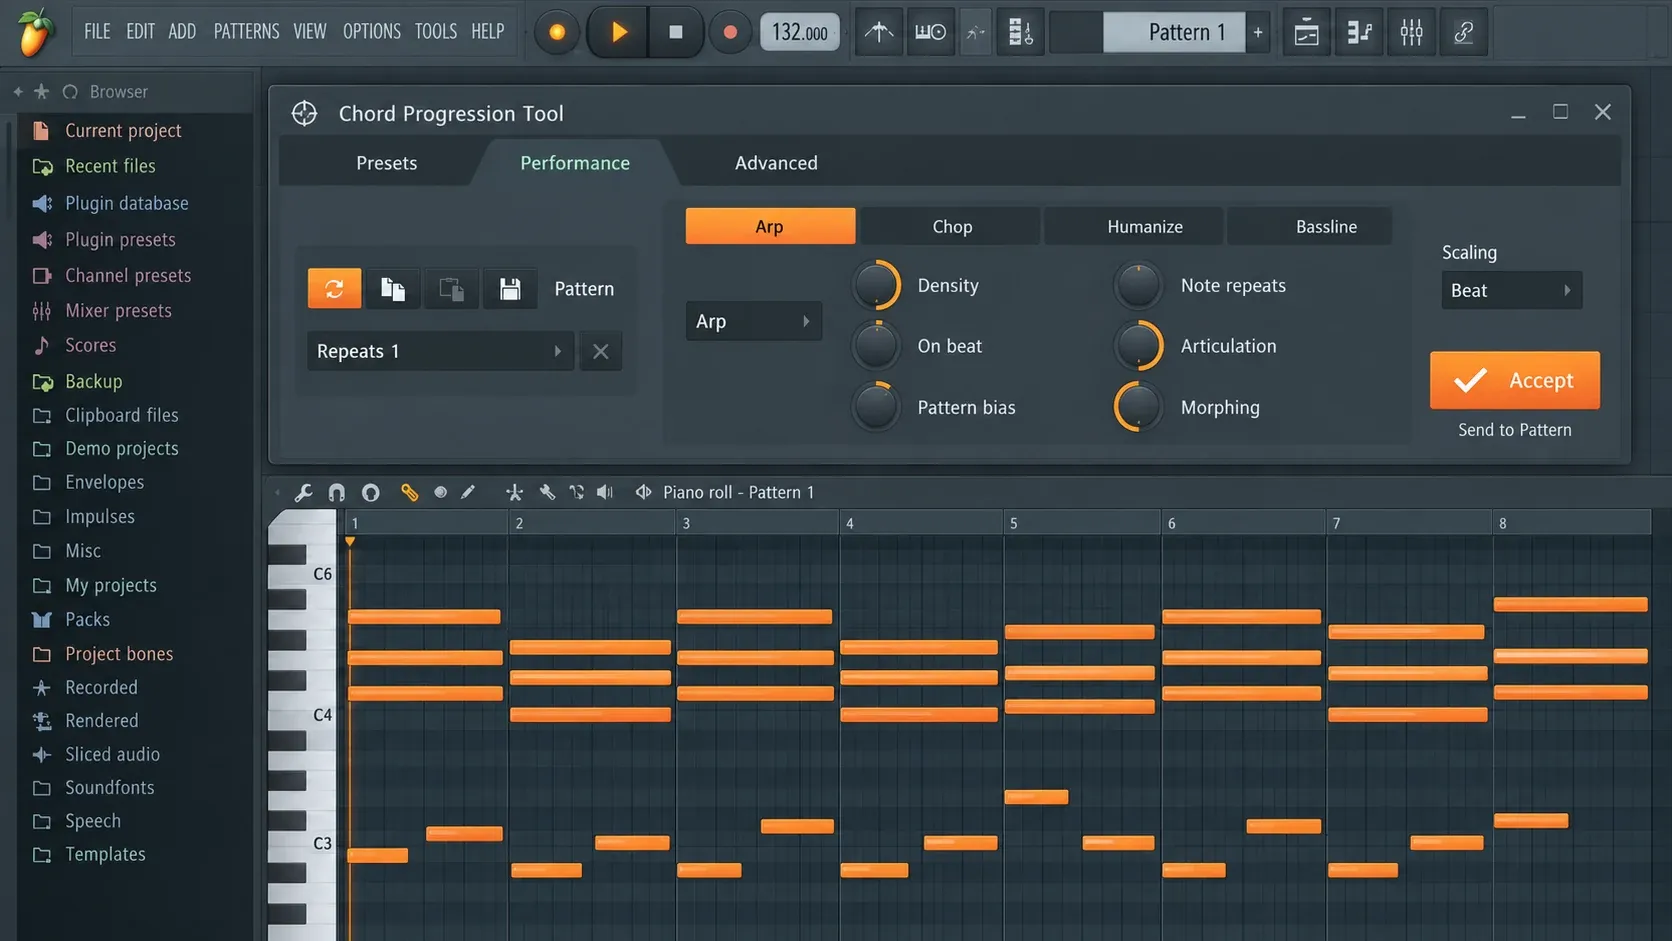The height and width of the screenshot is (941, 1672).
Task: Click the paste pattern icon
Action: (451, 289)
